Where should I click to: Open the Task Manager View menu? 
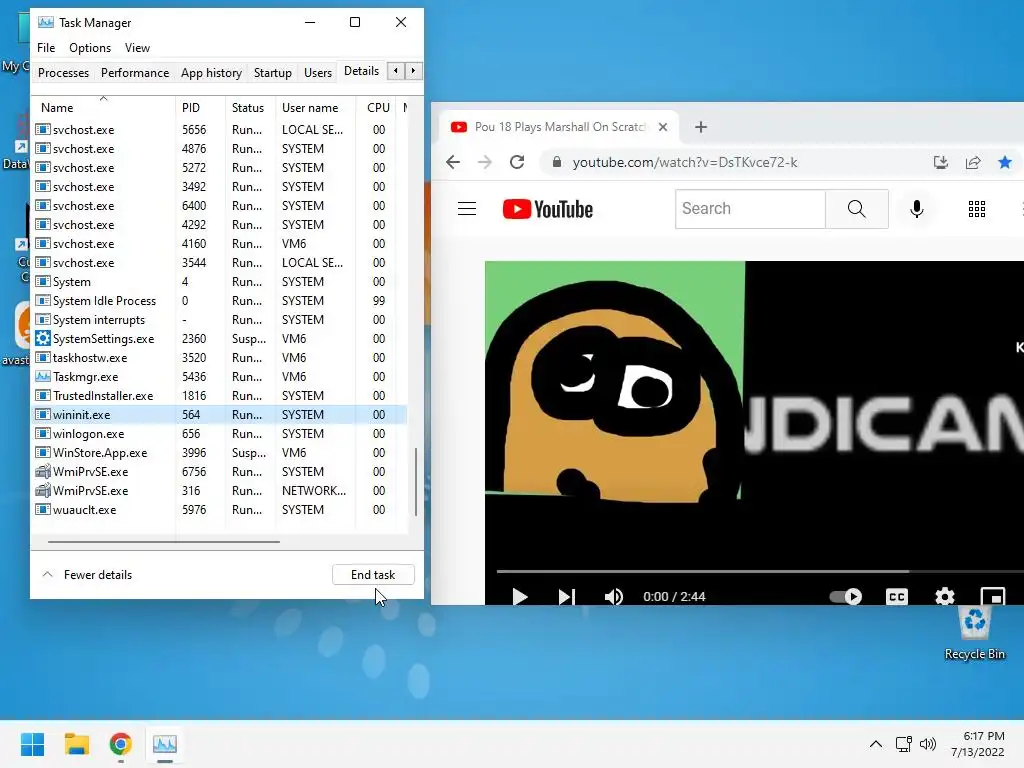(x=137, y=48)
